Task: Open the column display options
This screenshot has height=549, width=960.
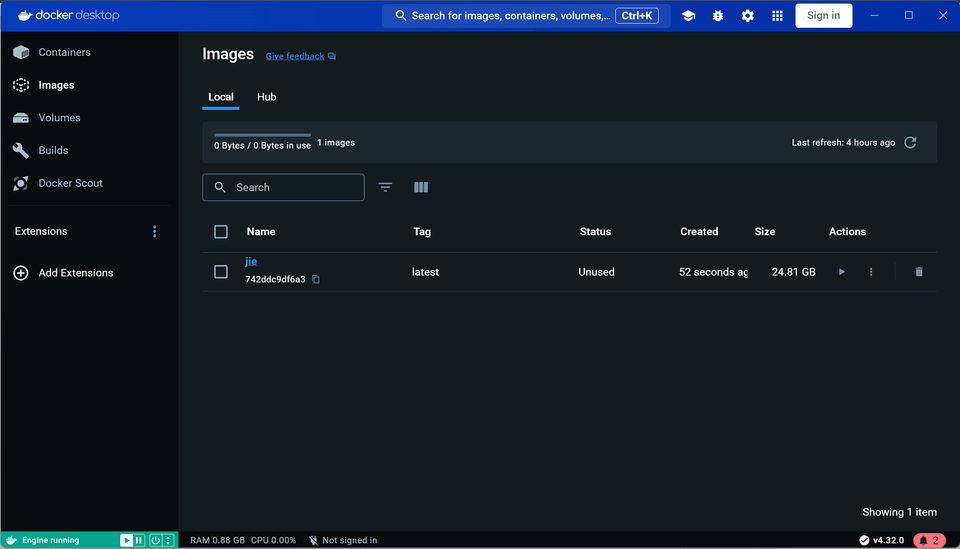Action: [x=421, y=187]
